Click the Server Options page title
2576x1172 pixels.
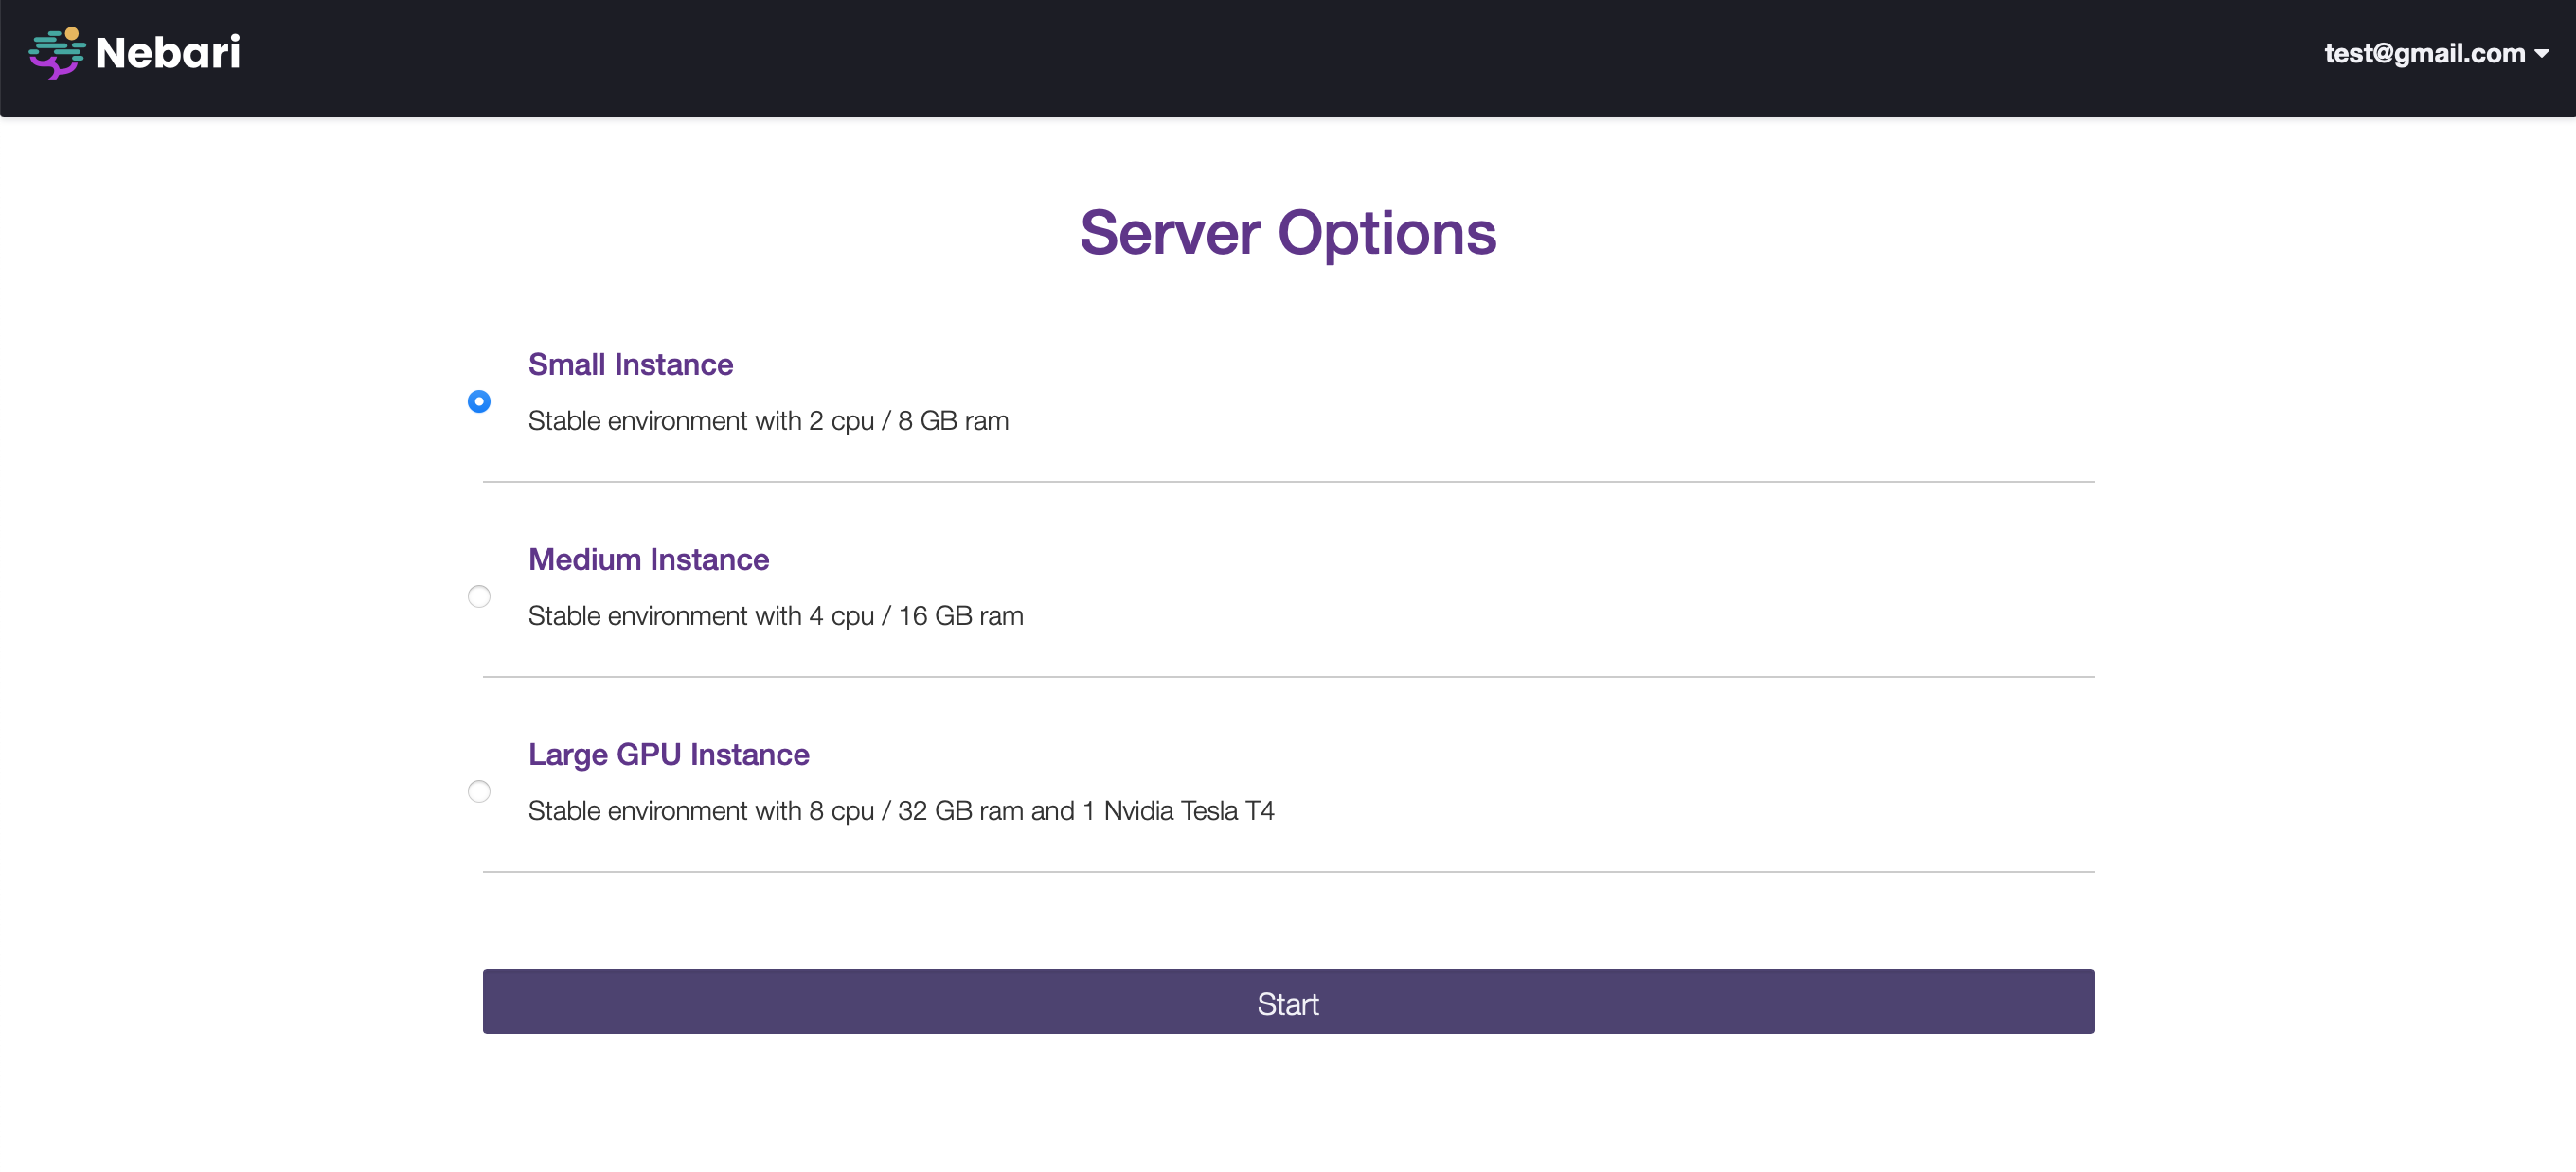coord(1288,233)
